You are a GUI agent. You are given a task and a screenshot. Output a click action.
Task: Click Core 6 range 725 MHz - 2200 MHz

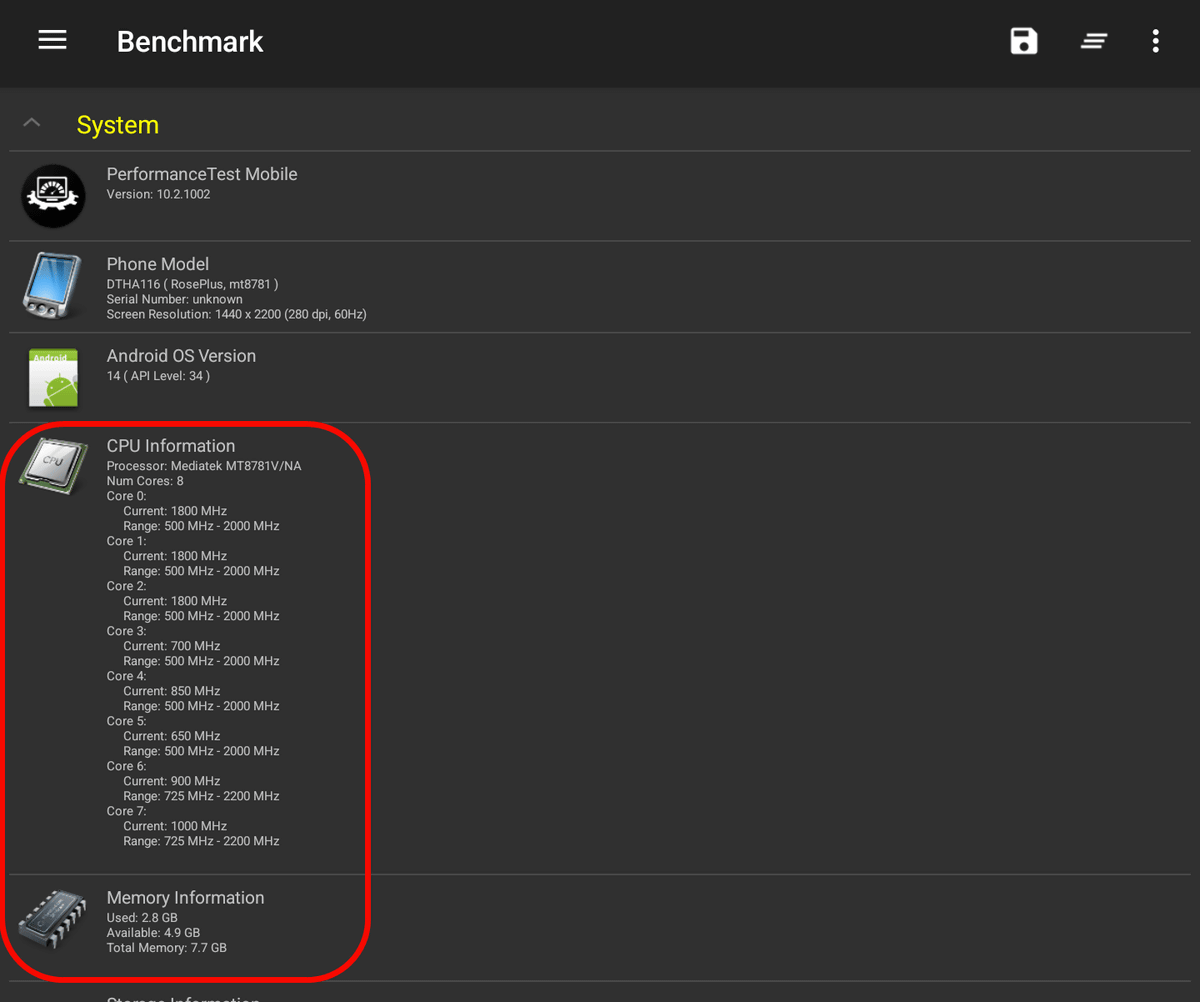pyautogui.click(x=201, y=796)
